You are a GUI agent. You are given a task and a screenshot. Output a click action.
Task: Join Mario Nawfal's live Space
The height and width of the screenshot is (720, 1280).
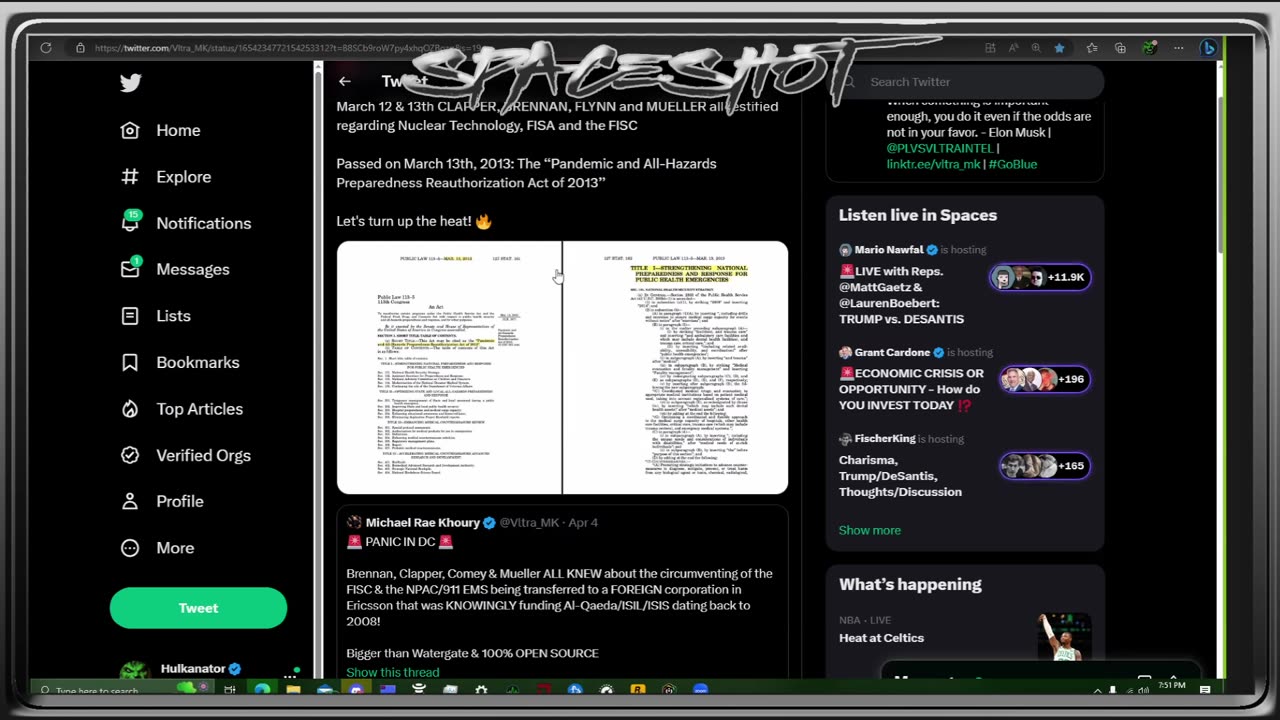pyautogui.click(x=903, y=295)
